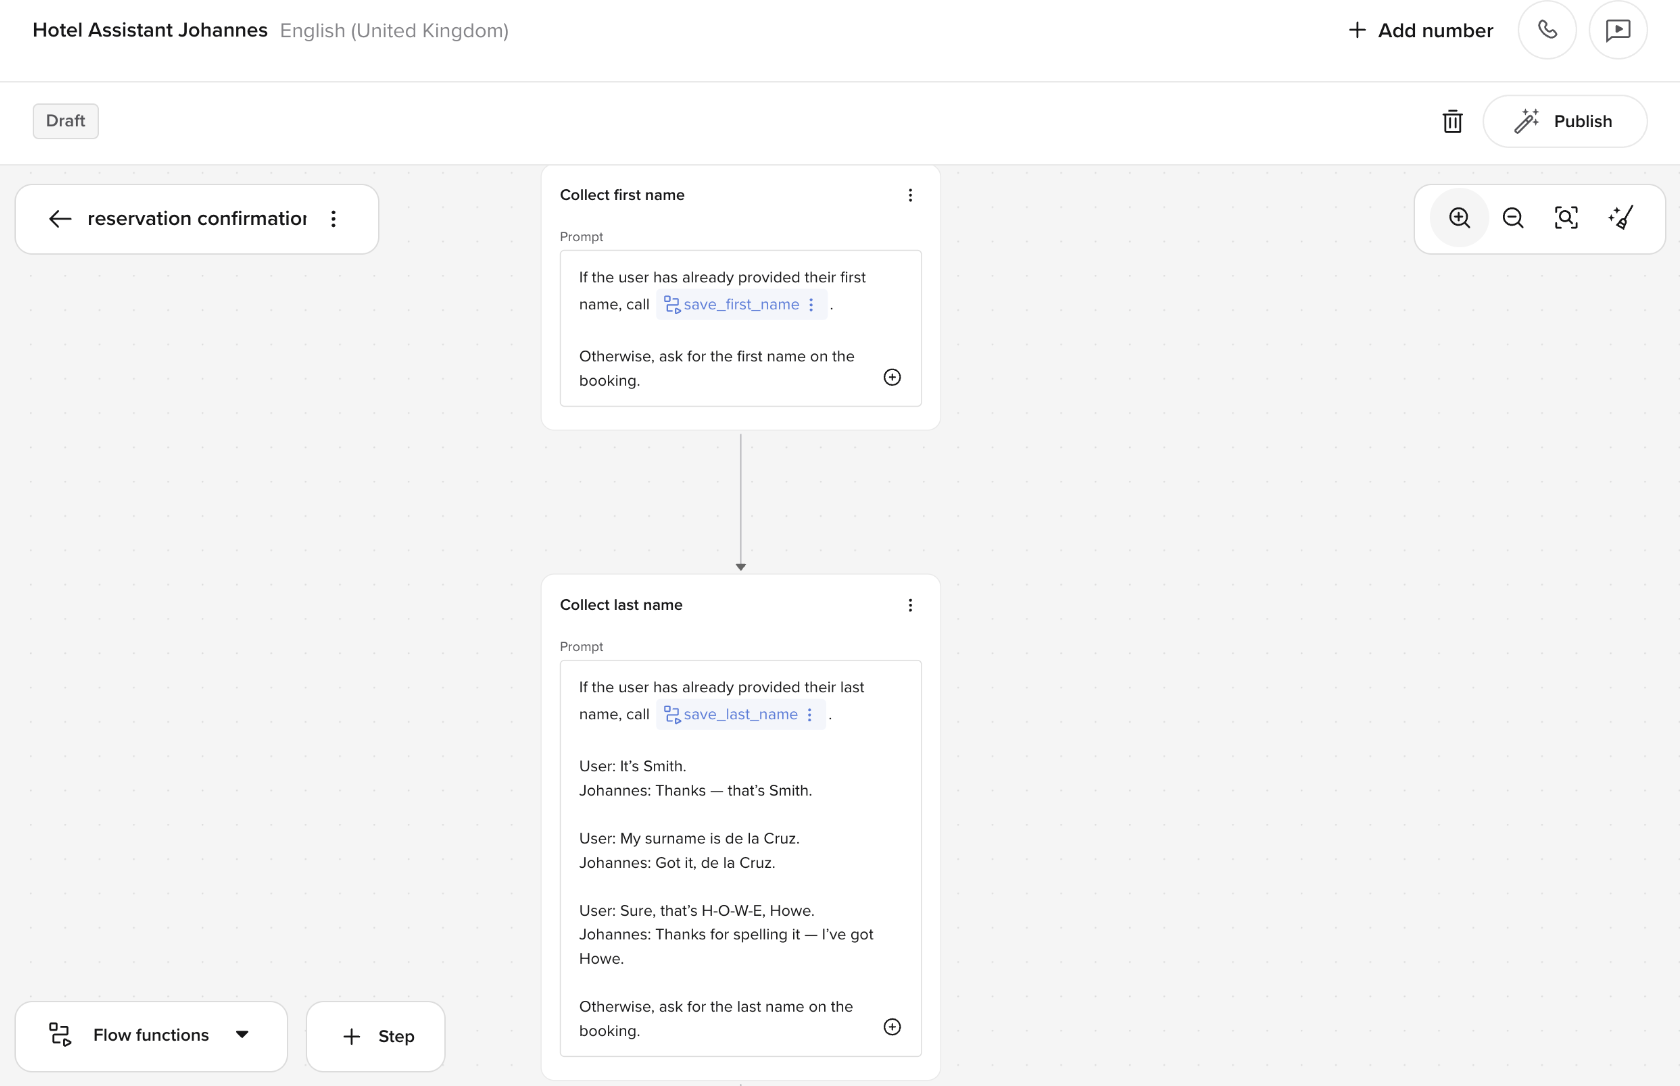
Task: Zoom in on the canvas
Action: pos(1460,218)
